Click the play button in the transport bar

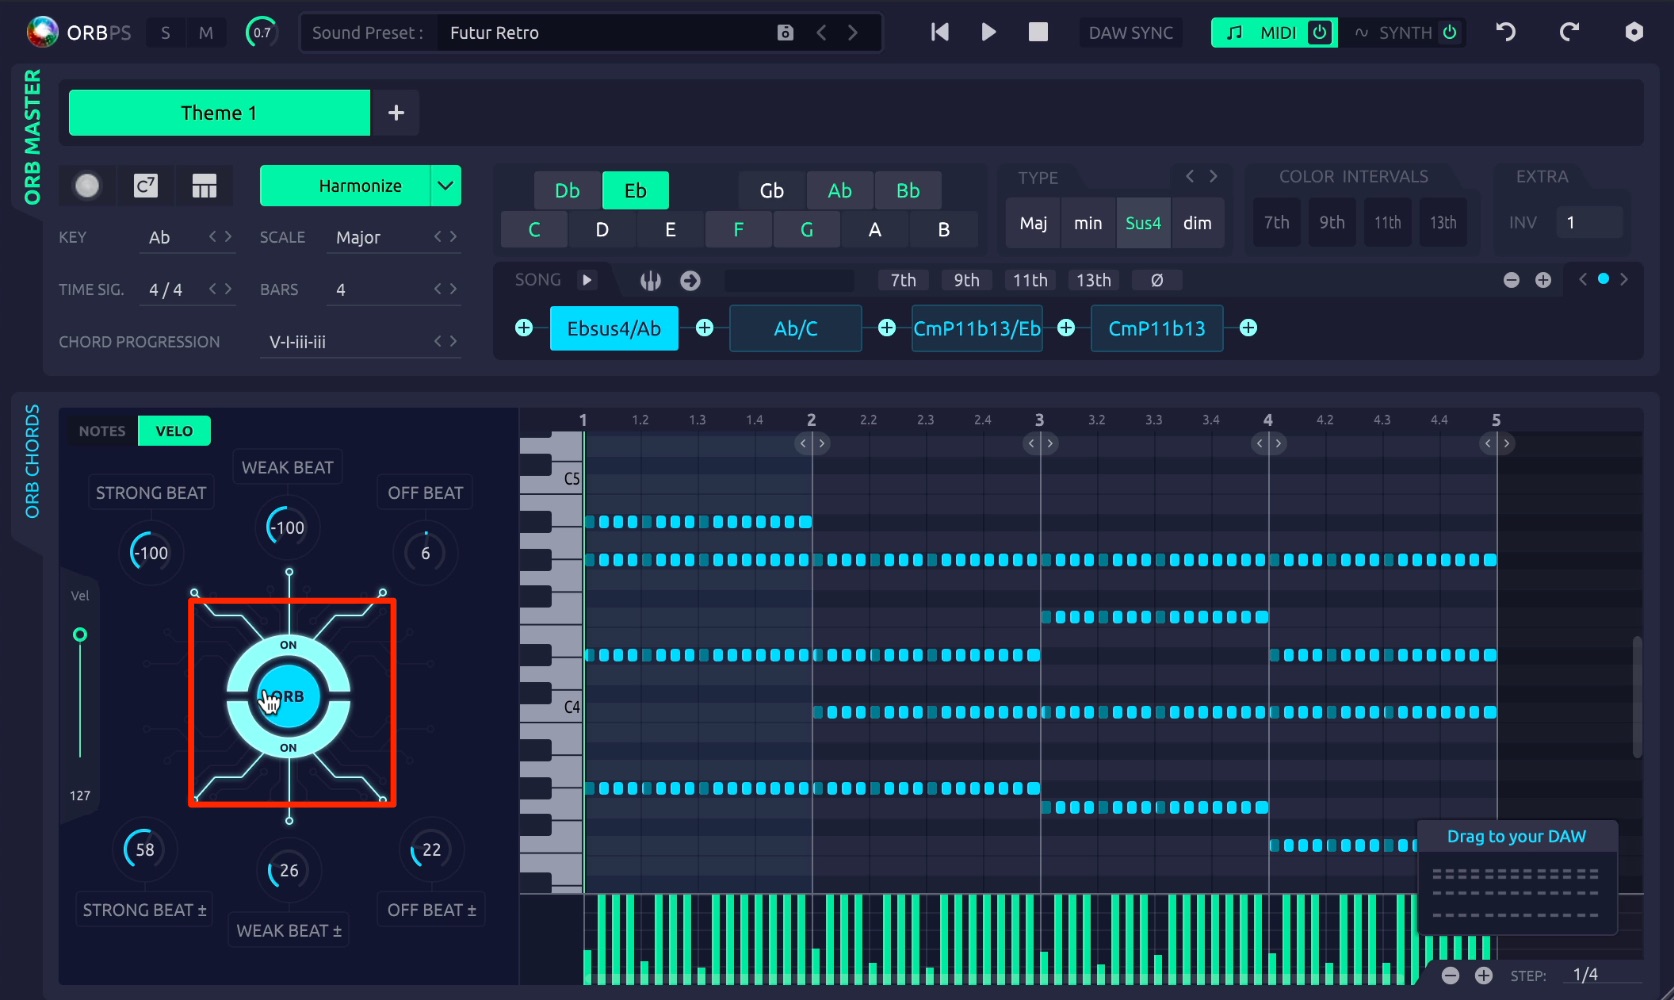[988, 32]
